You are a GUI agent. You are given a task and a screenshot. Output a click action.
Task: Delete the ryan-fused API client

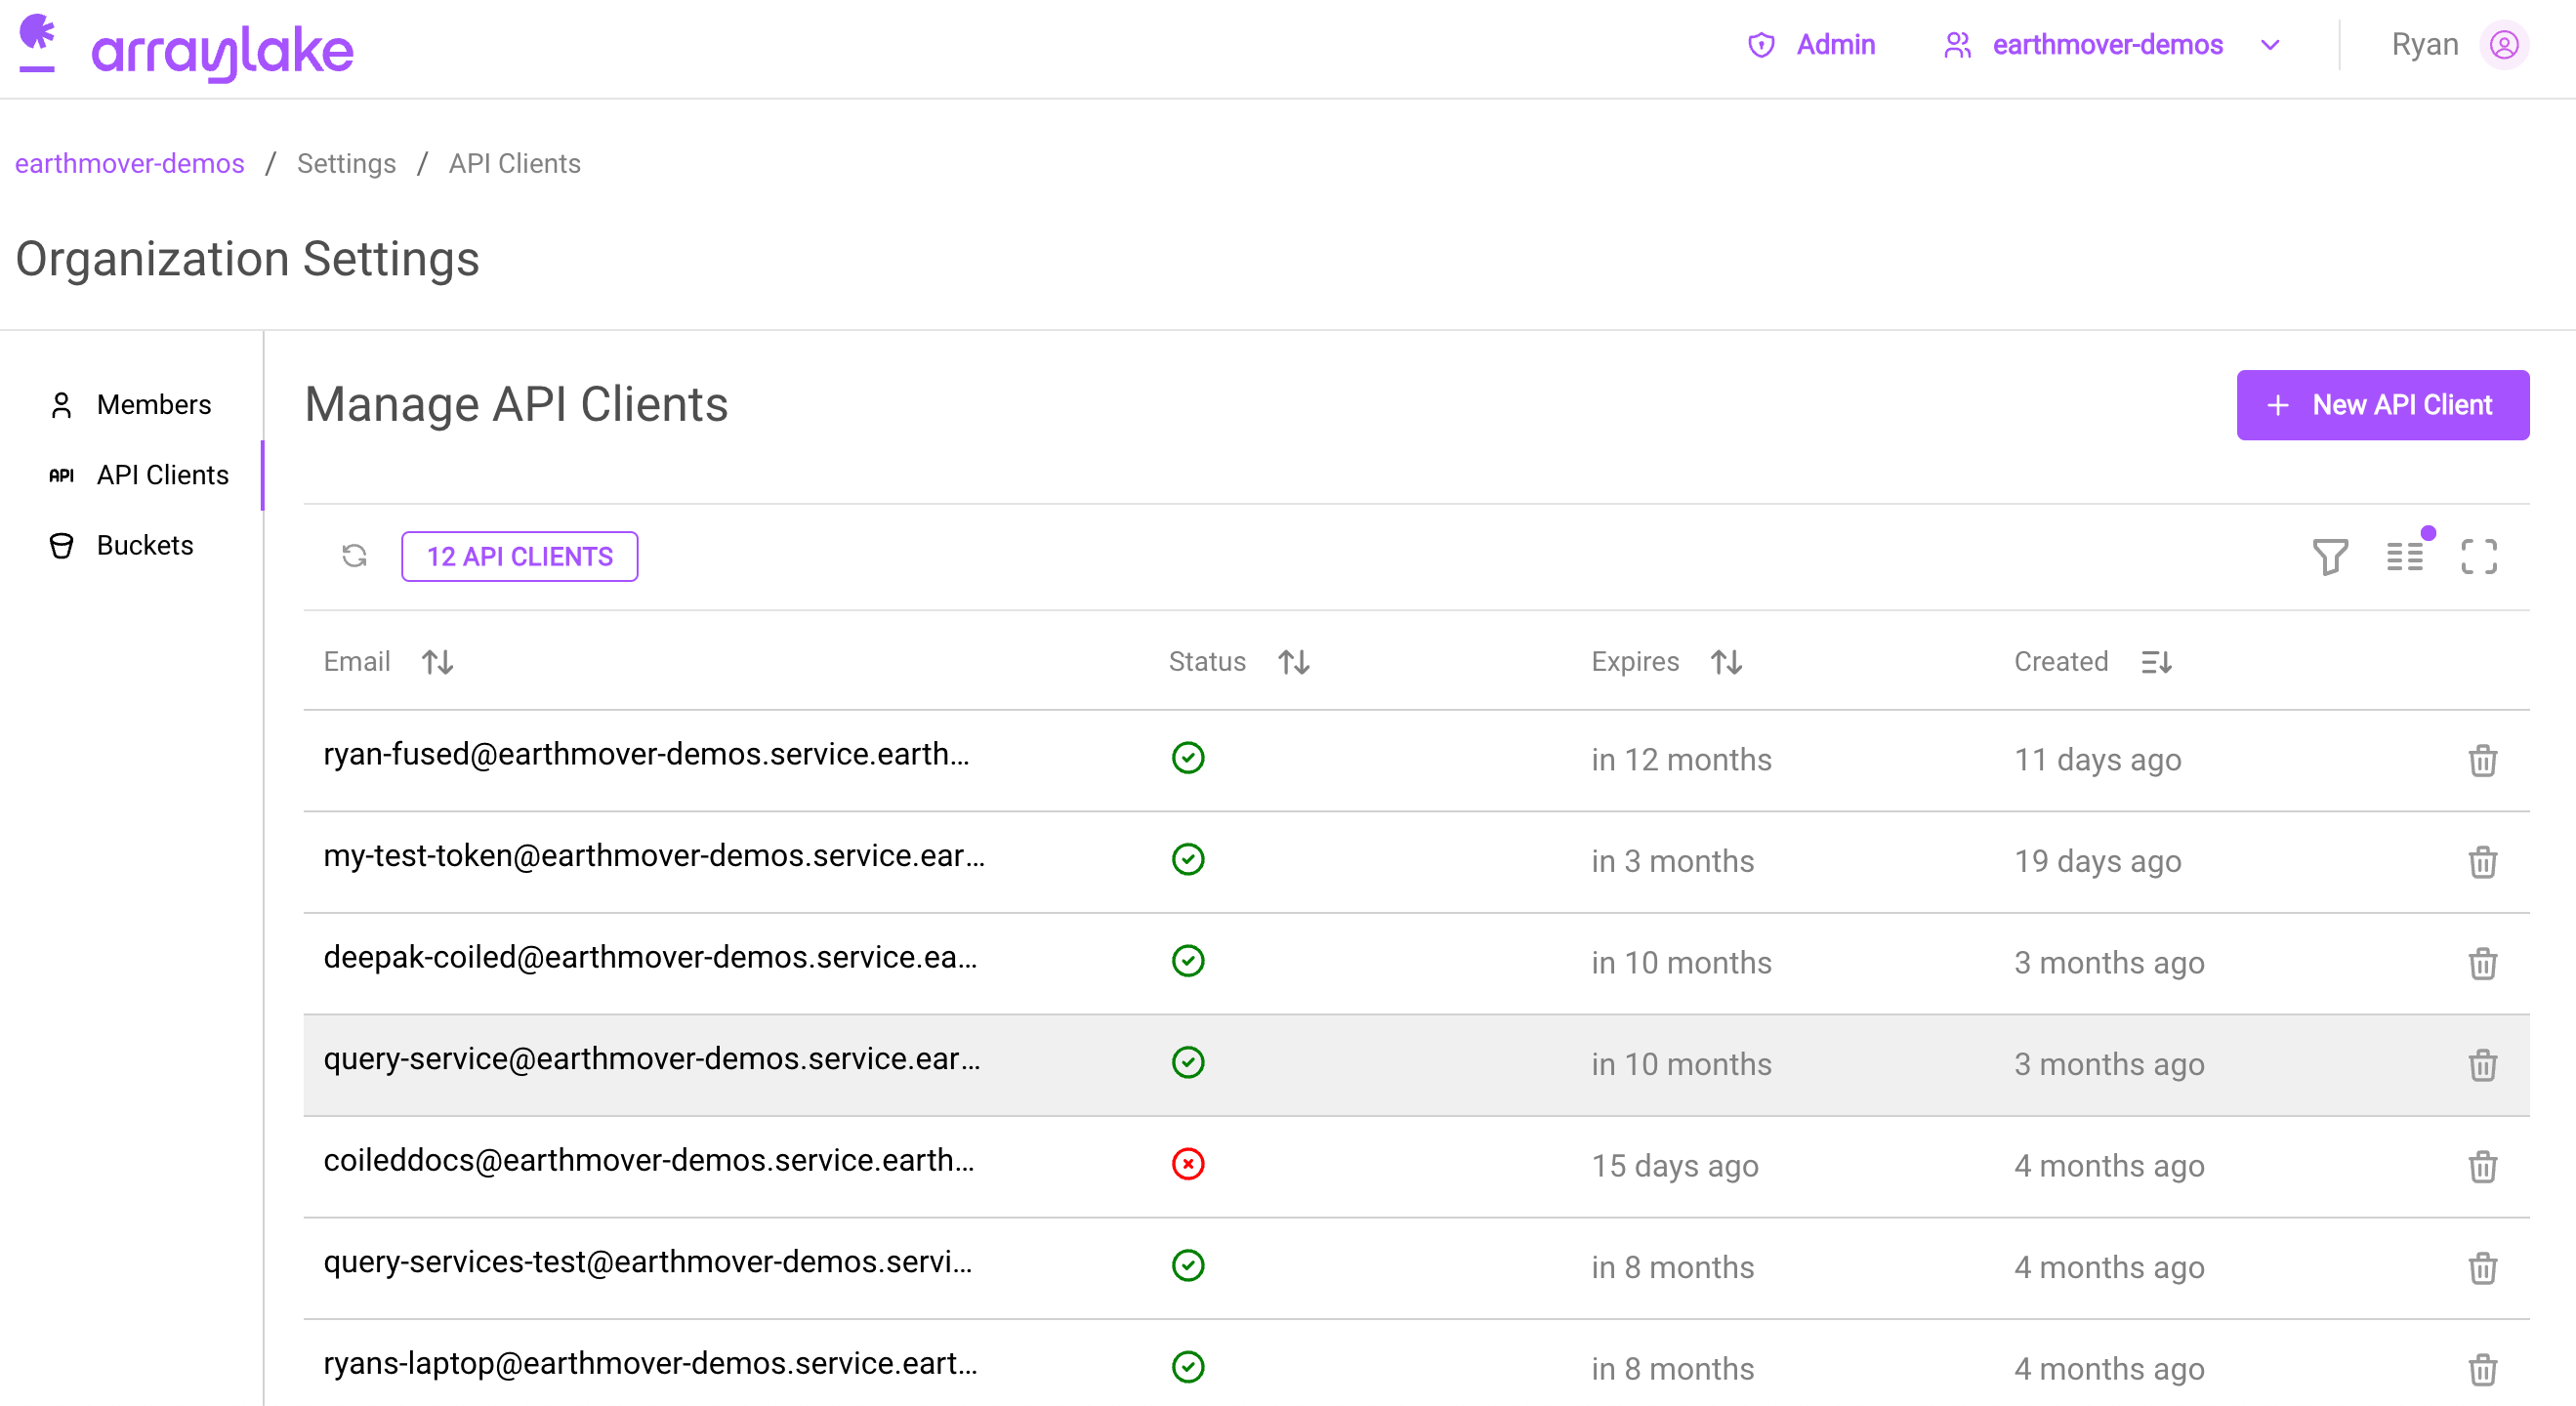pos(2482,760)
